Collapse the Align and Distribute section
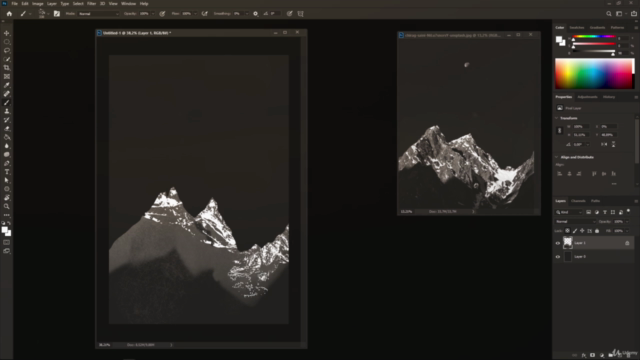 (557, 157)
